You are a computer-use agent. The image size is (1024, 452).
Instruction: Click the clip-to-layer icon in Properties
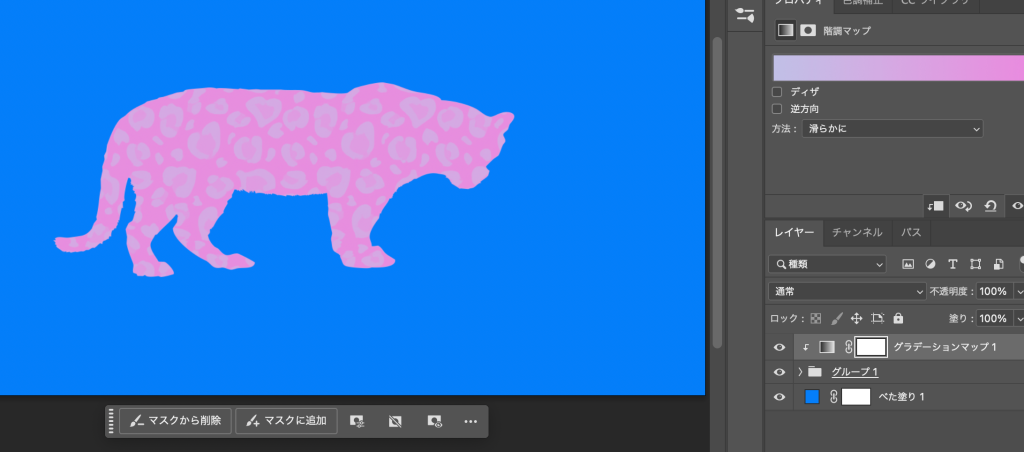click(936, 205)
